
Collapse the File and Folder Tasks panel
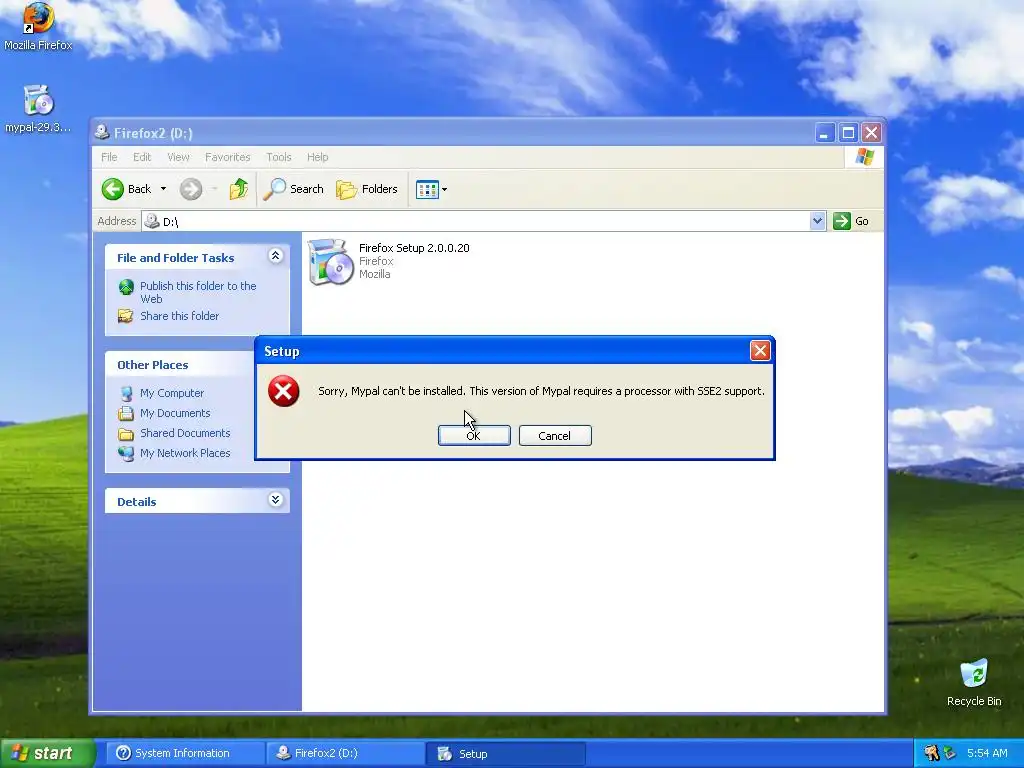(276, 256)
